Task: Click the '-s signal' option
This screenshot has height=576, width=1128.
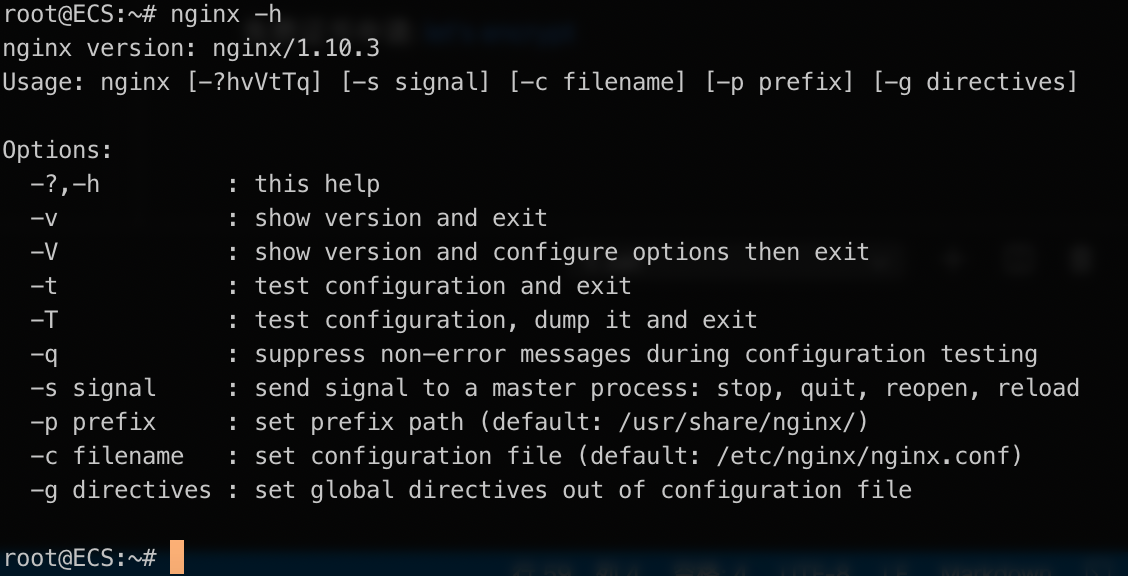Action: (x=93, y=388)
